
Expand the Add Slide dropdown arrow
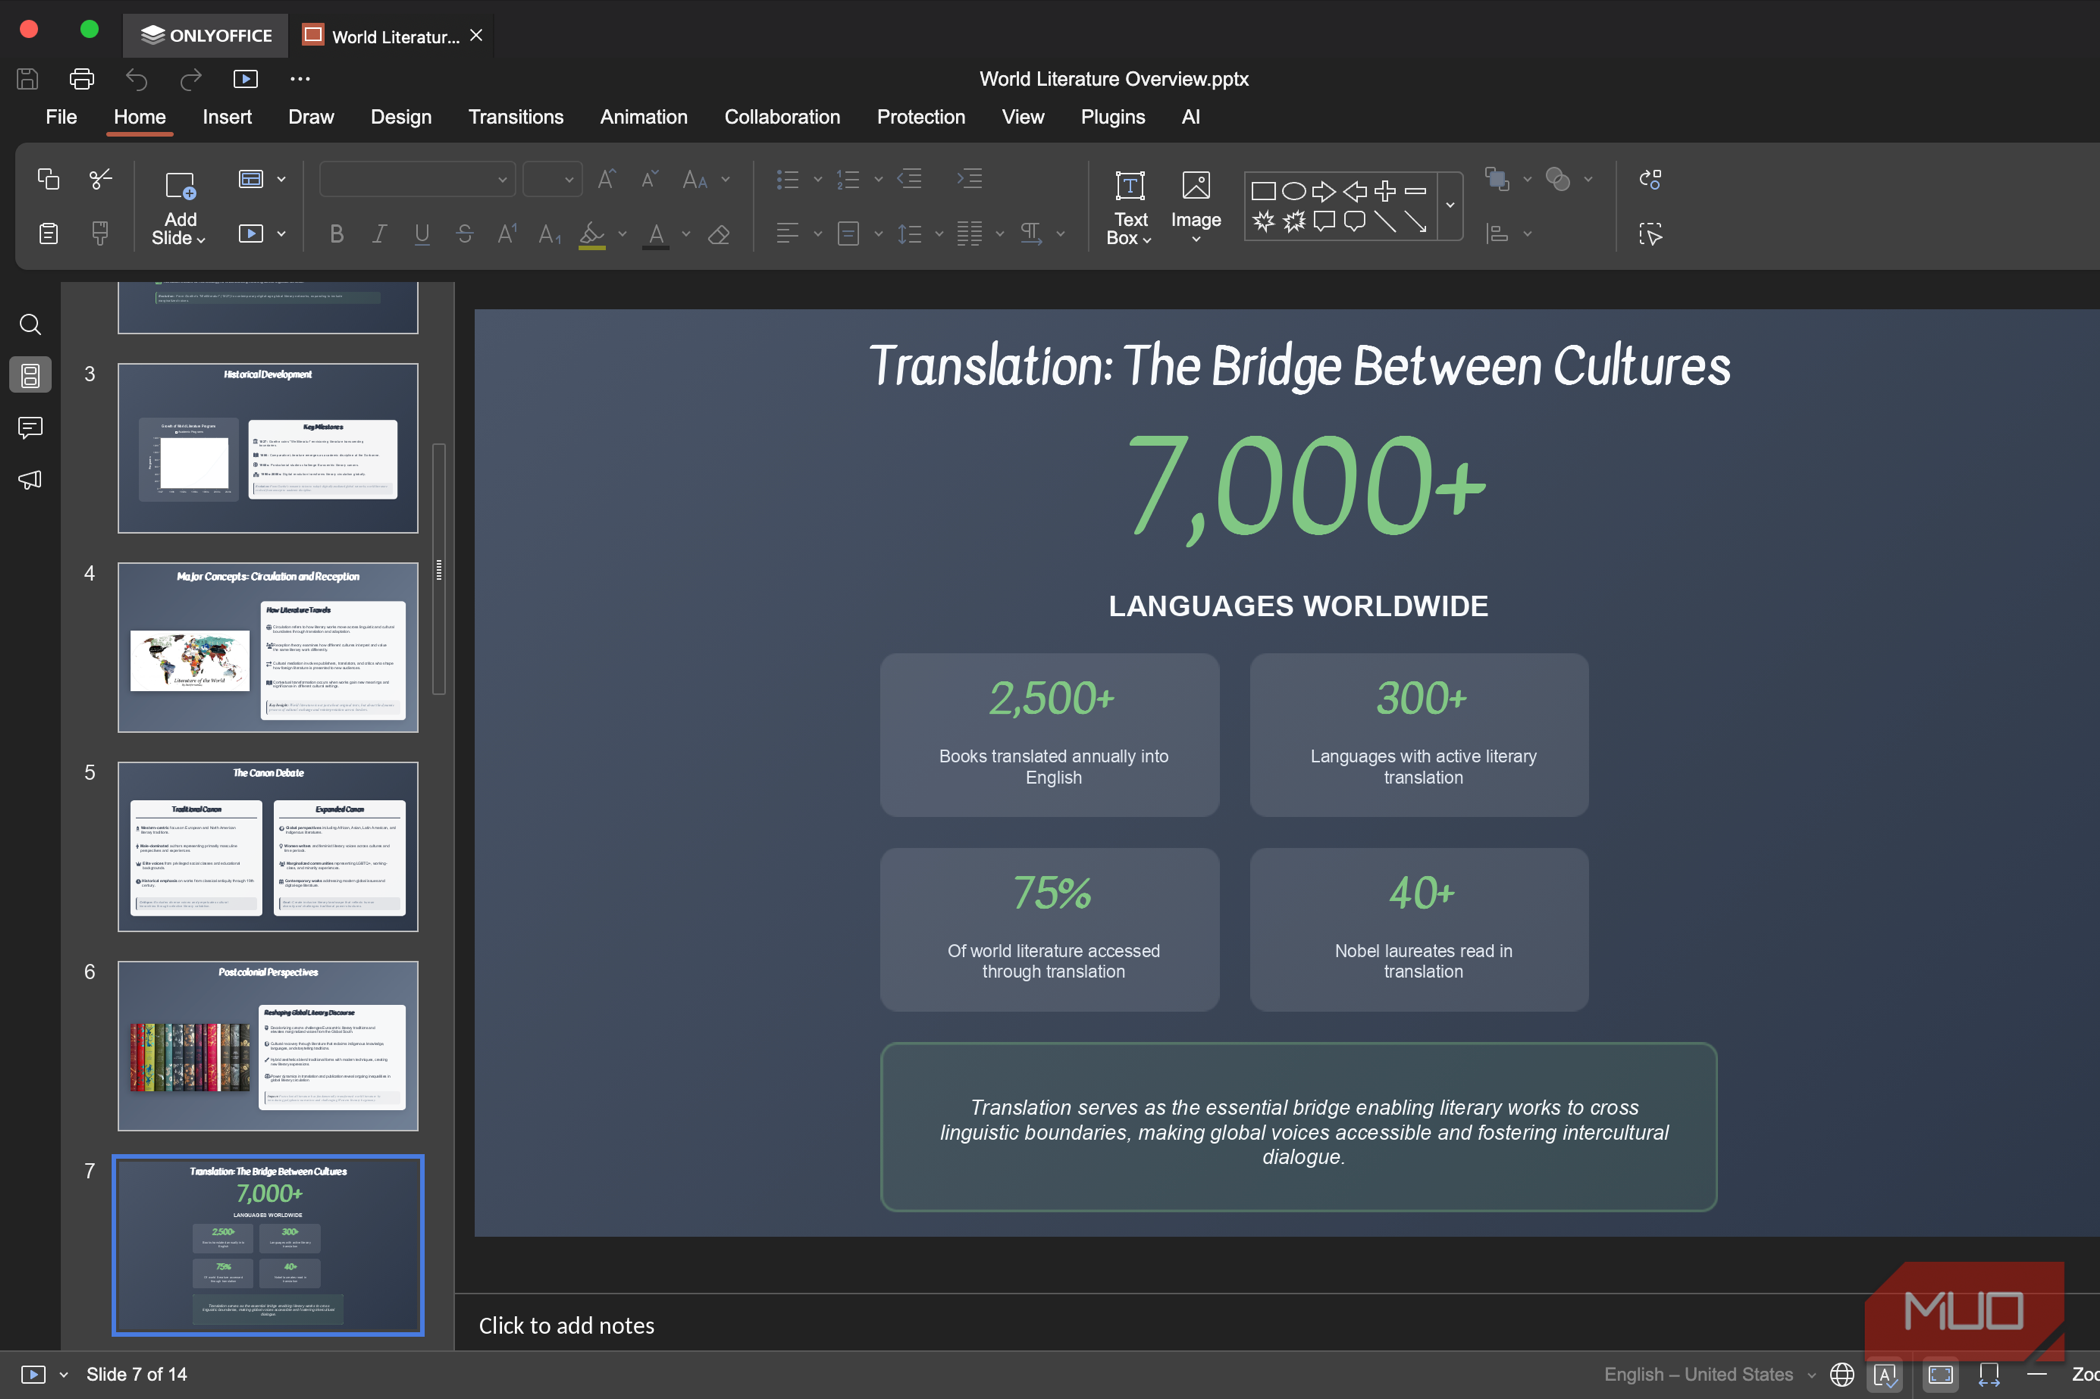tap(201, 240)
